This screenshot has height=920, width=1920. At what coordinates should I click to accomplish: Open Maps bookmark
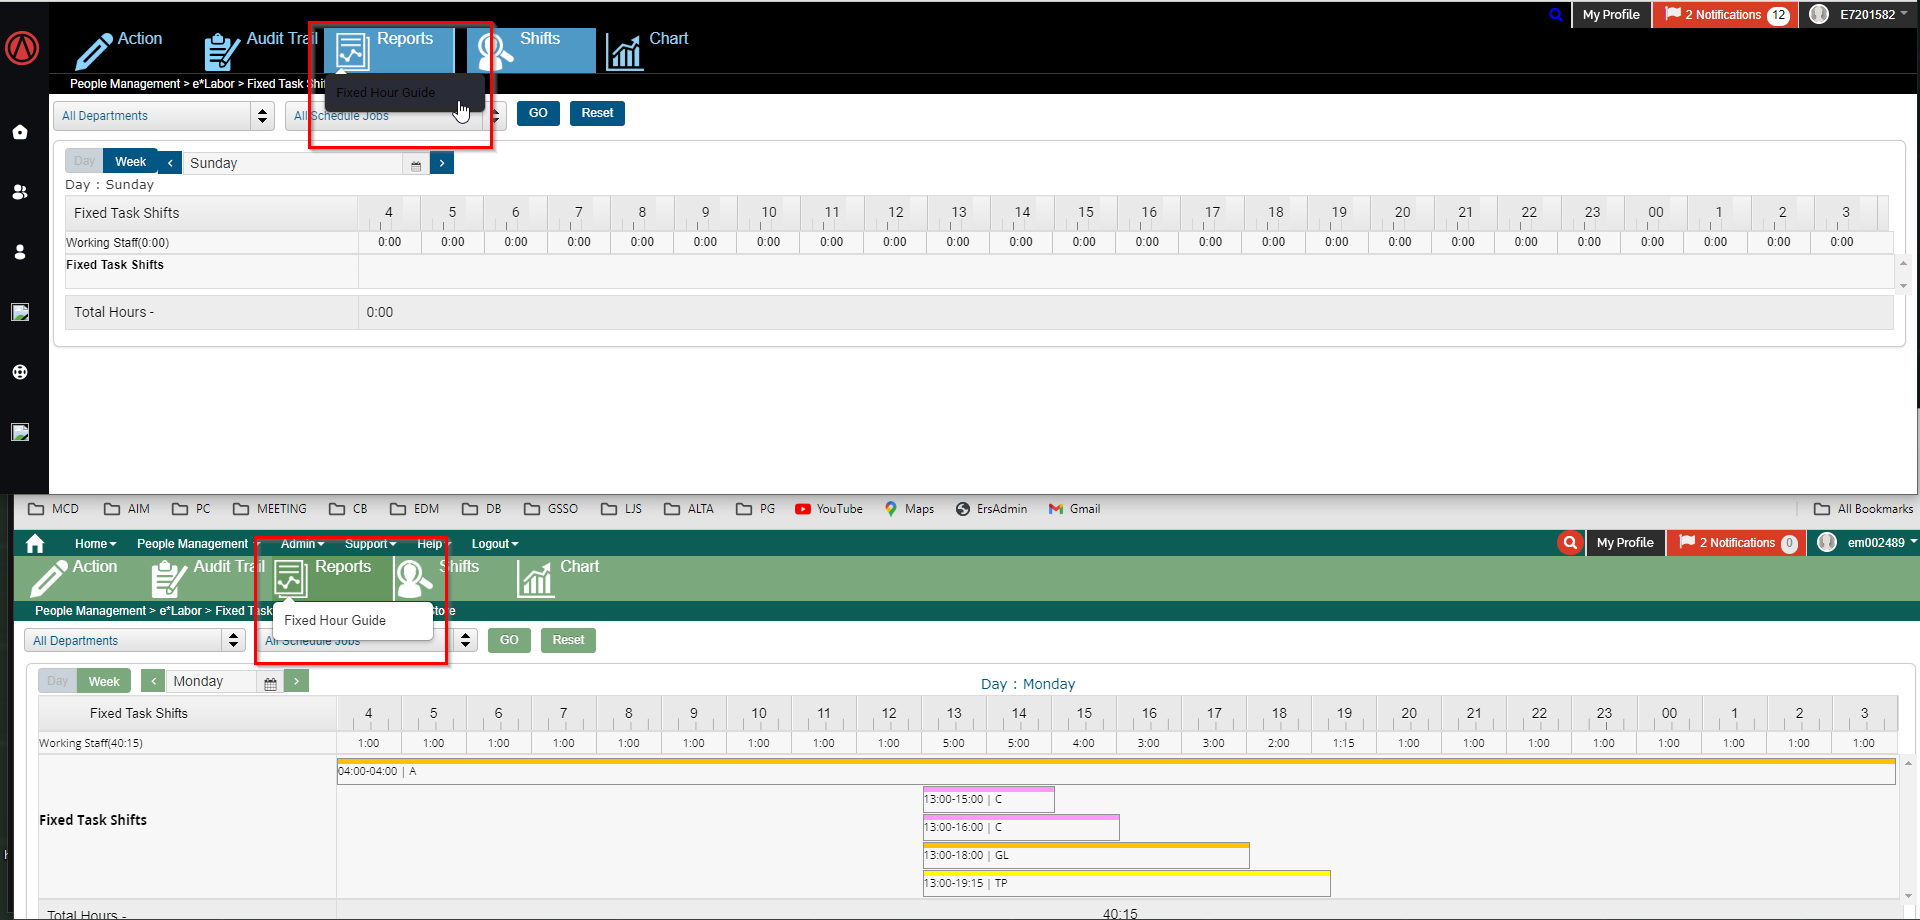point(909,509)
